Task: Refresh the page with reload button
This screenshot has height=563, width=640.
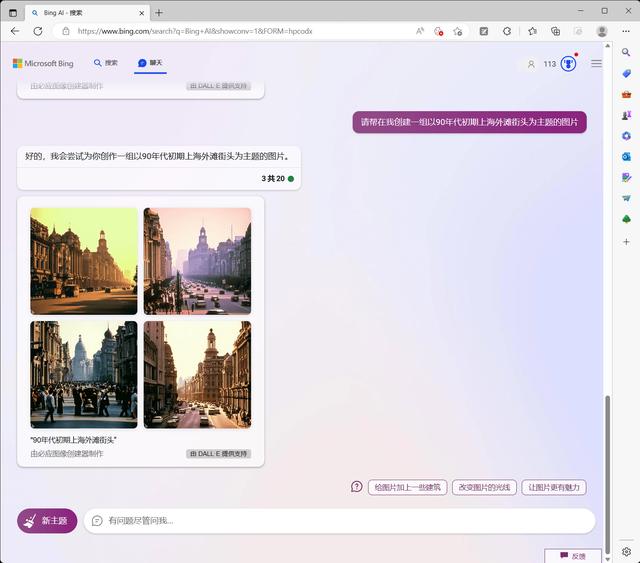Action: pos(38,31)
